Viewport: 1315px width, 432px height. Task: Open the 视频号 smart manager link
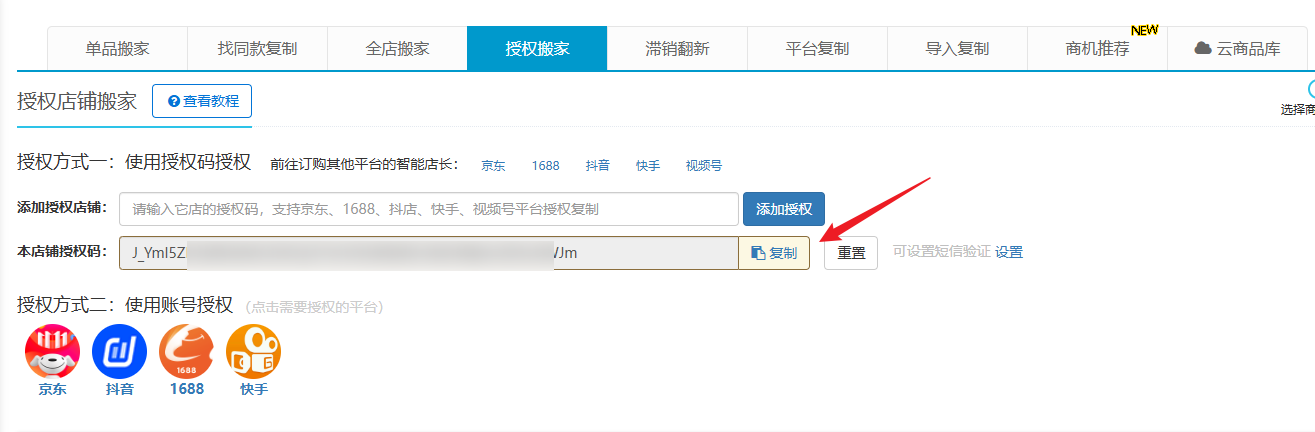point(703,165)
